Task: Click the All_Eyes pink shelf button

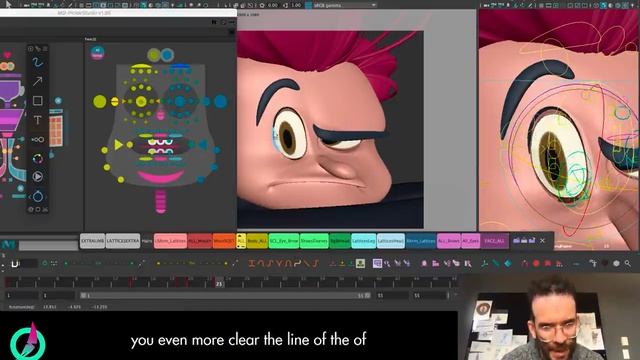Action: tap(471, 241)
